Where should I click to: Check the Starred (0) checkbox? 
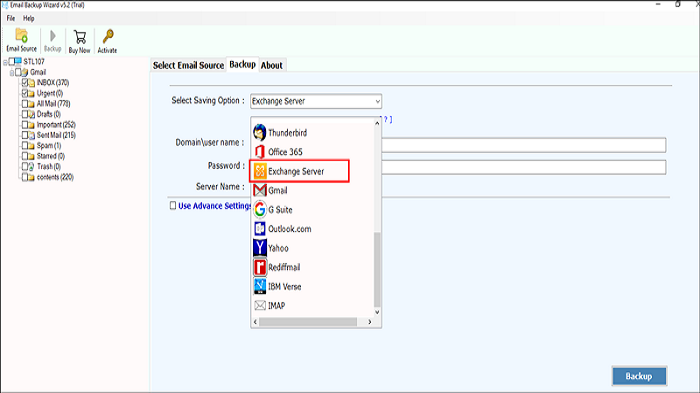(x=25, y=156)
